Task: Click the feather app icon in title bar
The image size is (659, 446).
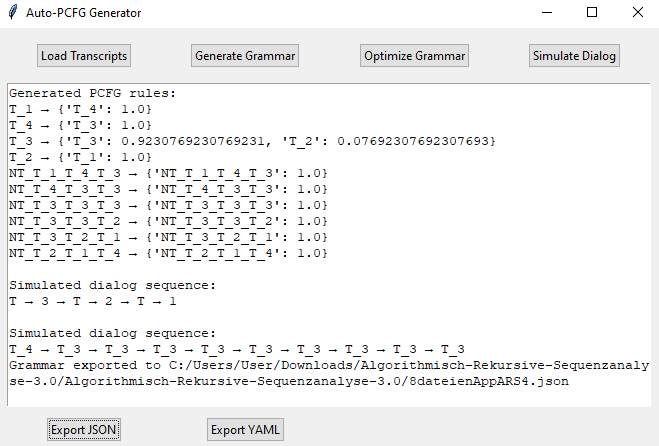Action: coord(12,13)
